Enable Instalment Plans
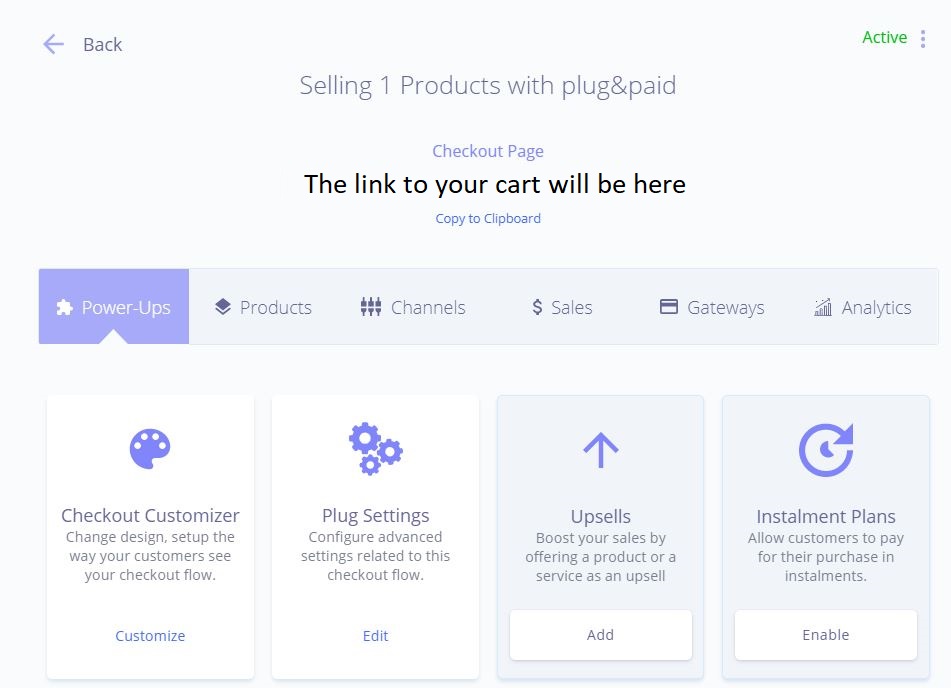951x688 pixels. pos(825,635)
